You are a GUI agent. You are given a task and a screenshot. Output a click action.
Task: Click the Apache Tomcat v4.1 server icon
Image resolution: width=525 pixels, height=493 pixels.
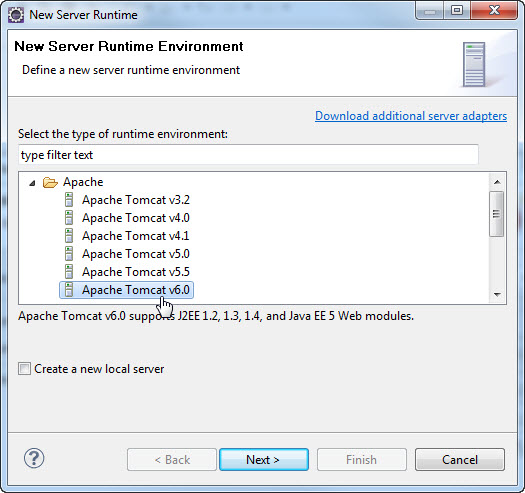pos(69,236)
